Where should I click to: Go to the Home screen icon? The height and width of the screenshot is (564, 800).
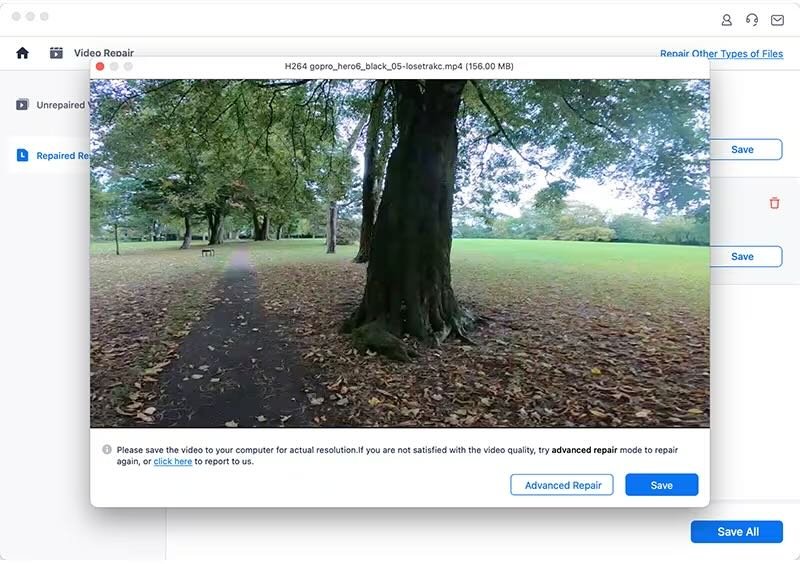tap(22, 53)
